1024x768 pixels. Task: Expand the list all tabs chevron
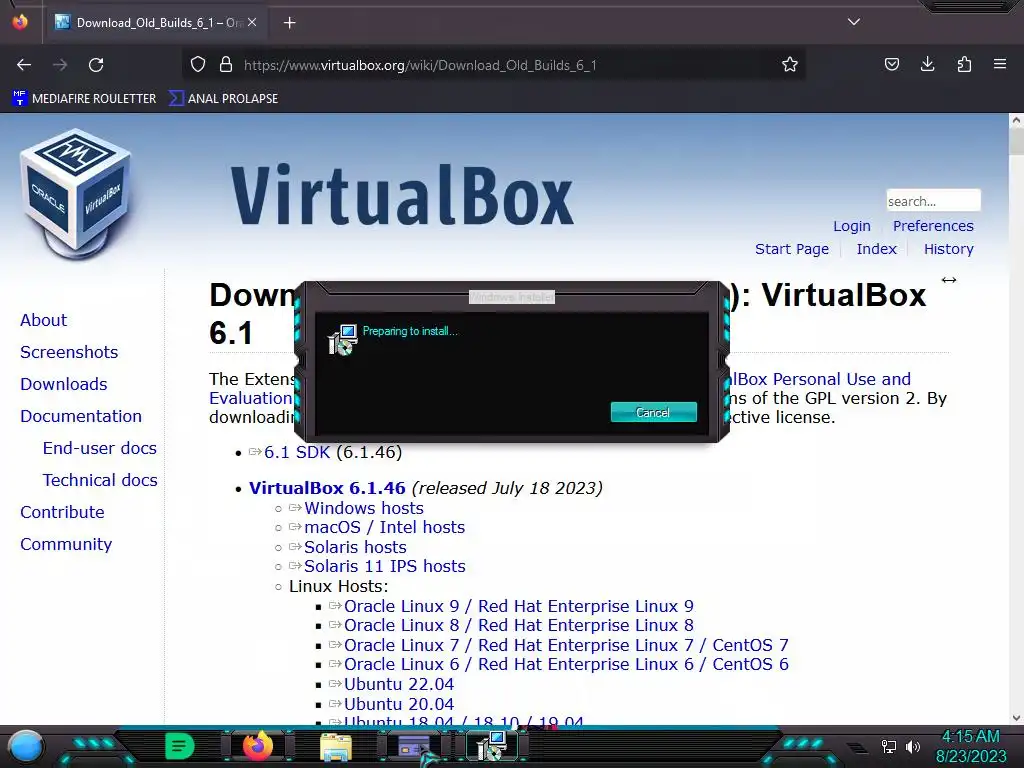tap(854, 22)
